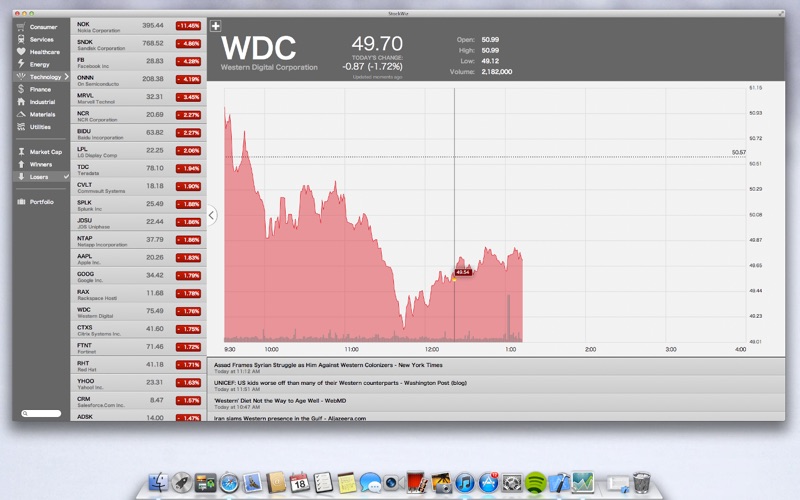Open Healthcare sector with heart icon

click(x=21, y=52)
